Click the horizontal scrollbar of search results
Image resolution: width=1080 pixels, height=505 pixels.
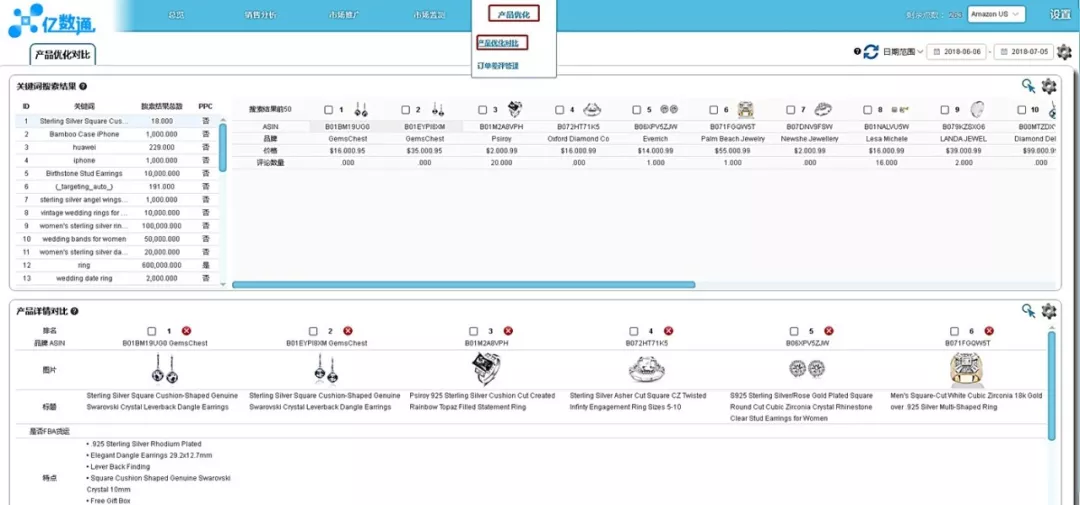coord(464,284)
